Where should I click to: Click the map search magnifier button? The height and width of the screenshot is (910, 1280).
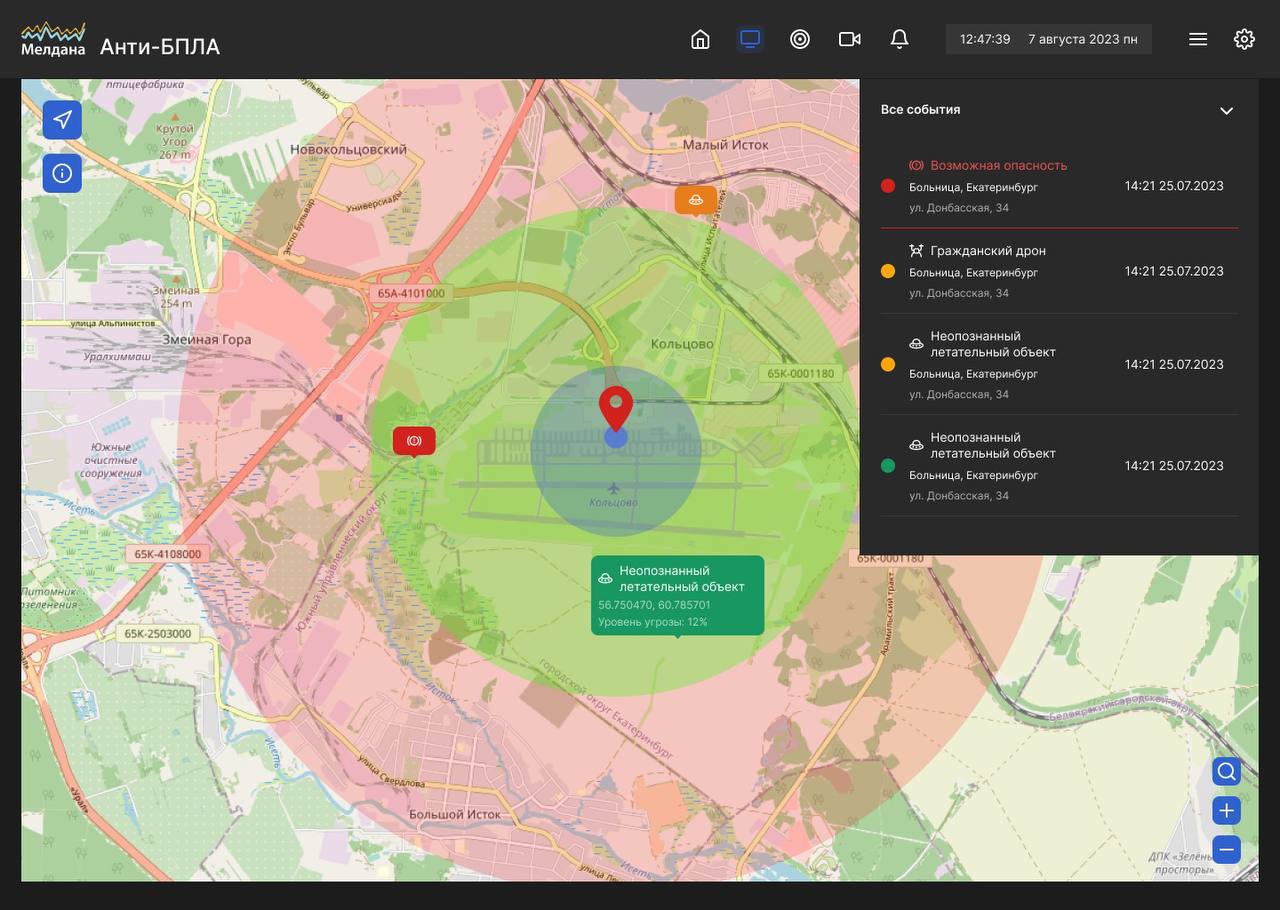[1226, 772]
